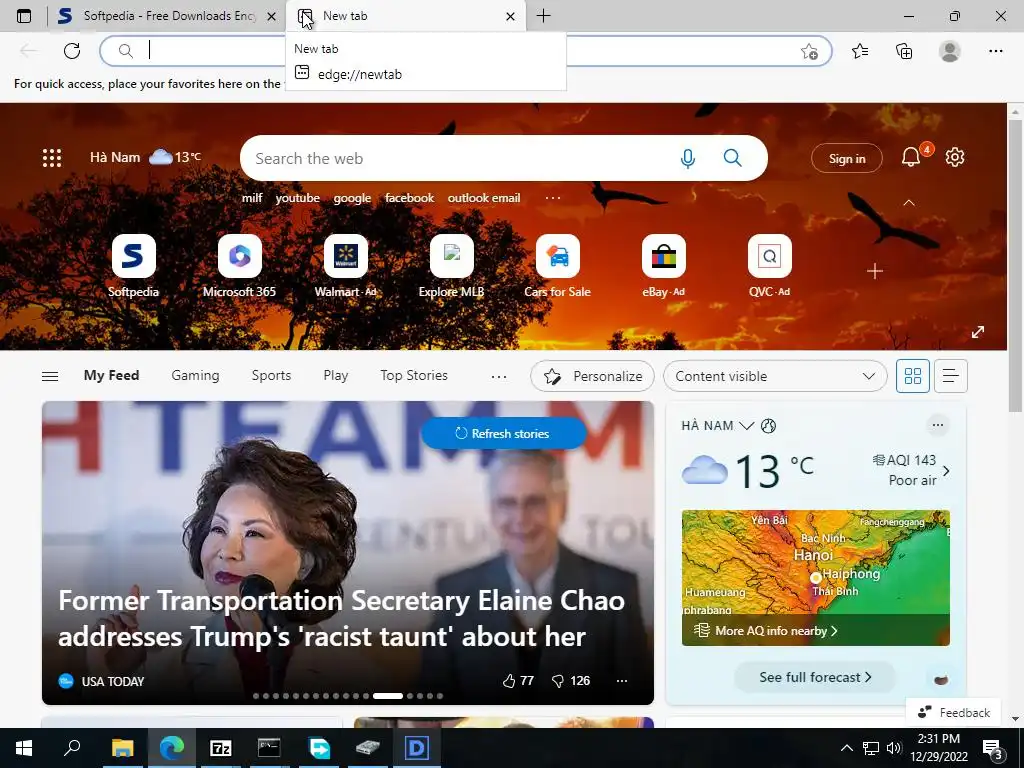The width and height of the screenshot is (1024, 768).
Task: Open the eBay ad quick link
Action: point(664,266)
